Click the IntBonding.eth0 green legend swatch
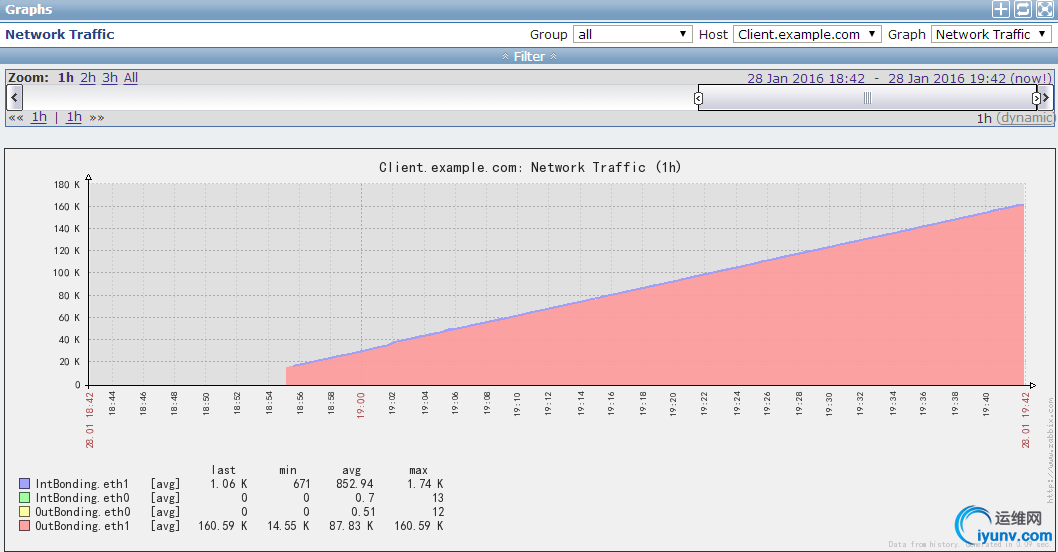Viewport: 1058px width, 552px height. coord(25,498)
